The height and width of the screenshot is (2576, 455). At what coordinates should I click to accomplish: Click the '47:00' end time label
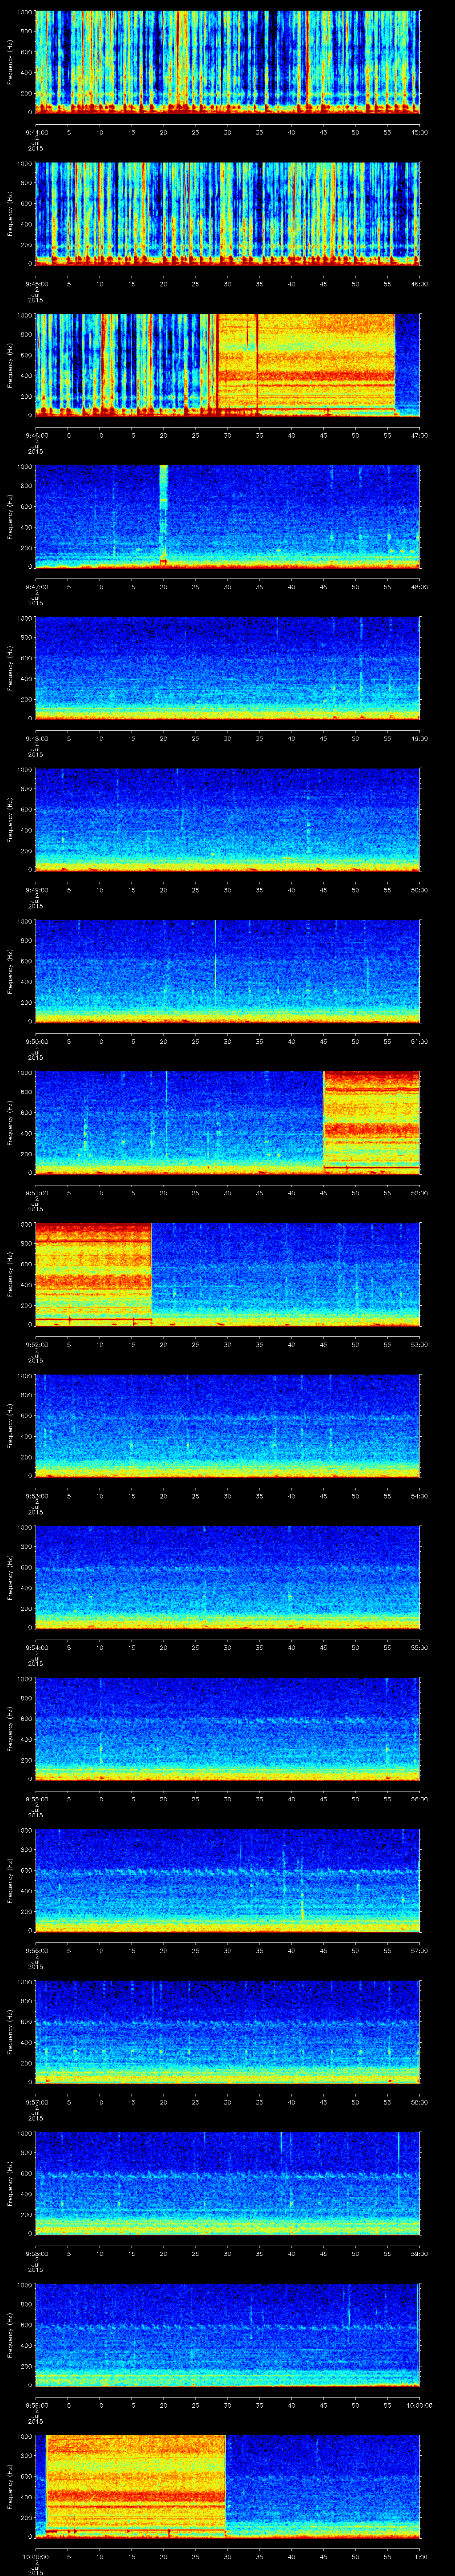[x=420, y=435]
